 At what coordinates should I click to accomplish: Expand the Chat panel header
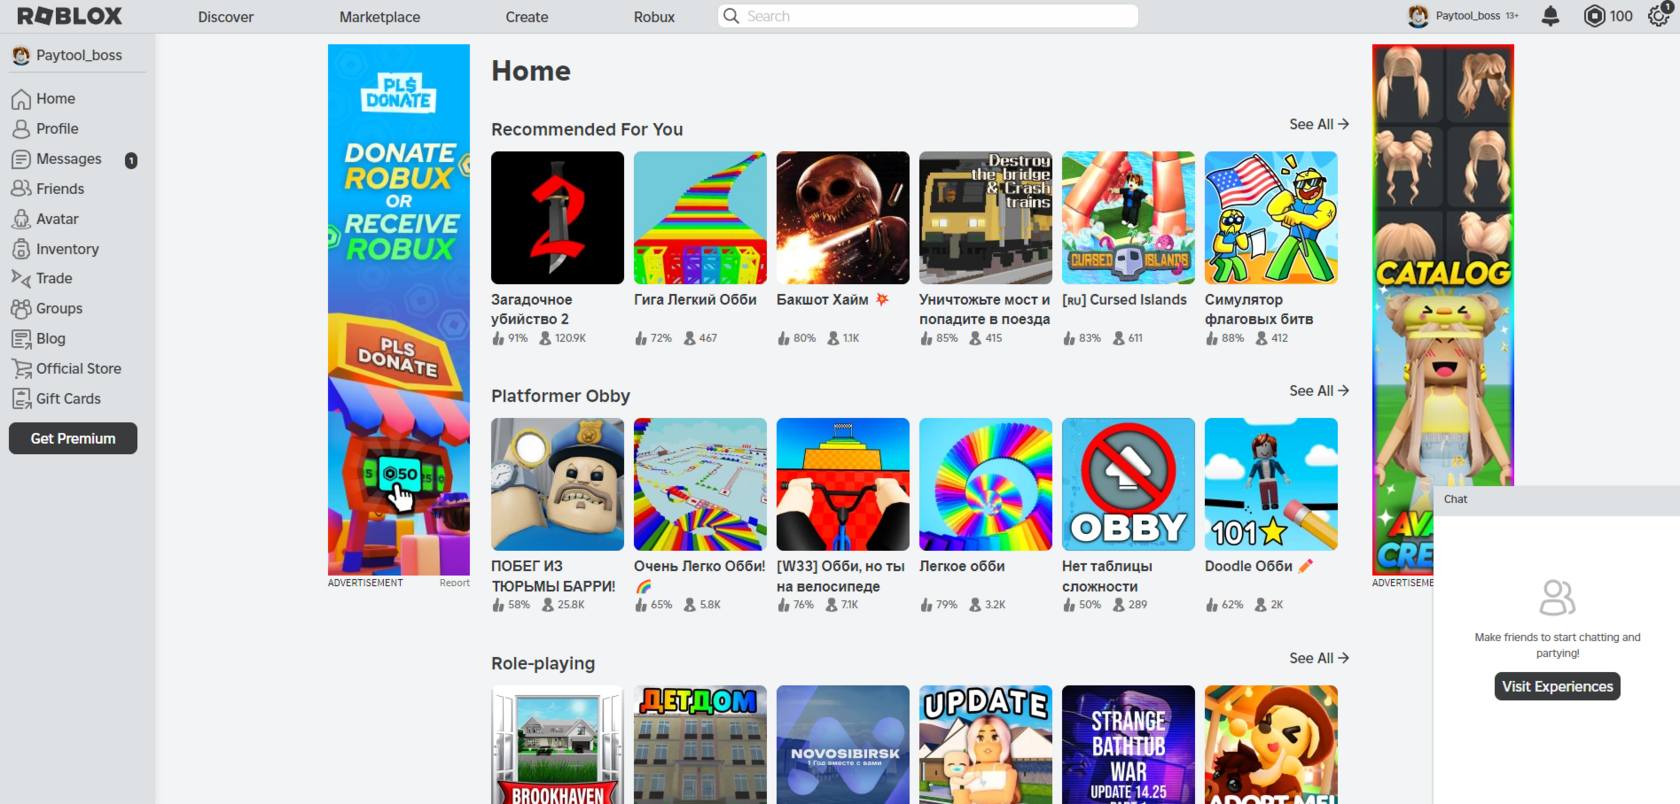[x=1556, y=499]
